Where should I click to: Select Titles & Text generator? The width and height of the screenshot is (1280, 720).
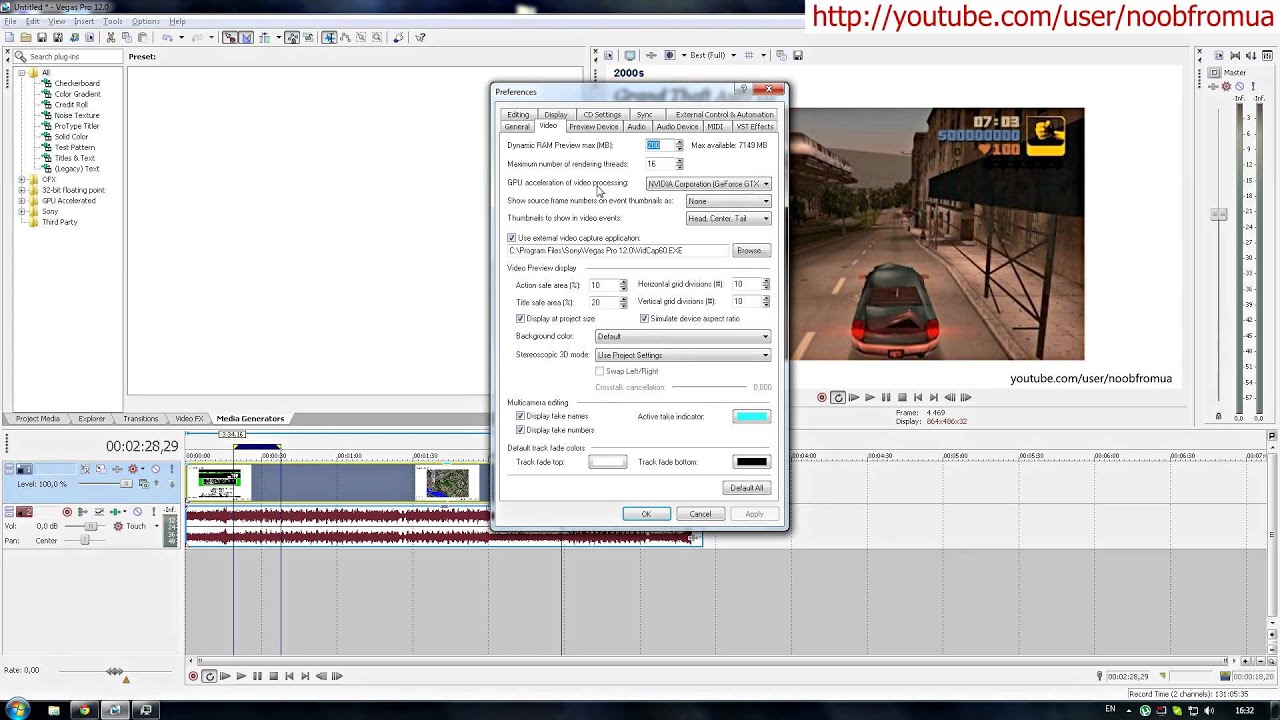pyautogui.click(x=75, y=158)
